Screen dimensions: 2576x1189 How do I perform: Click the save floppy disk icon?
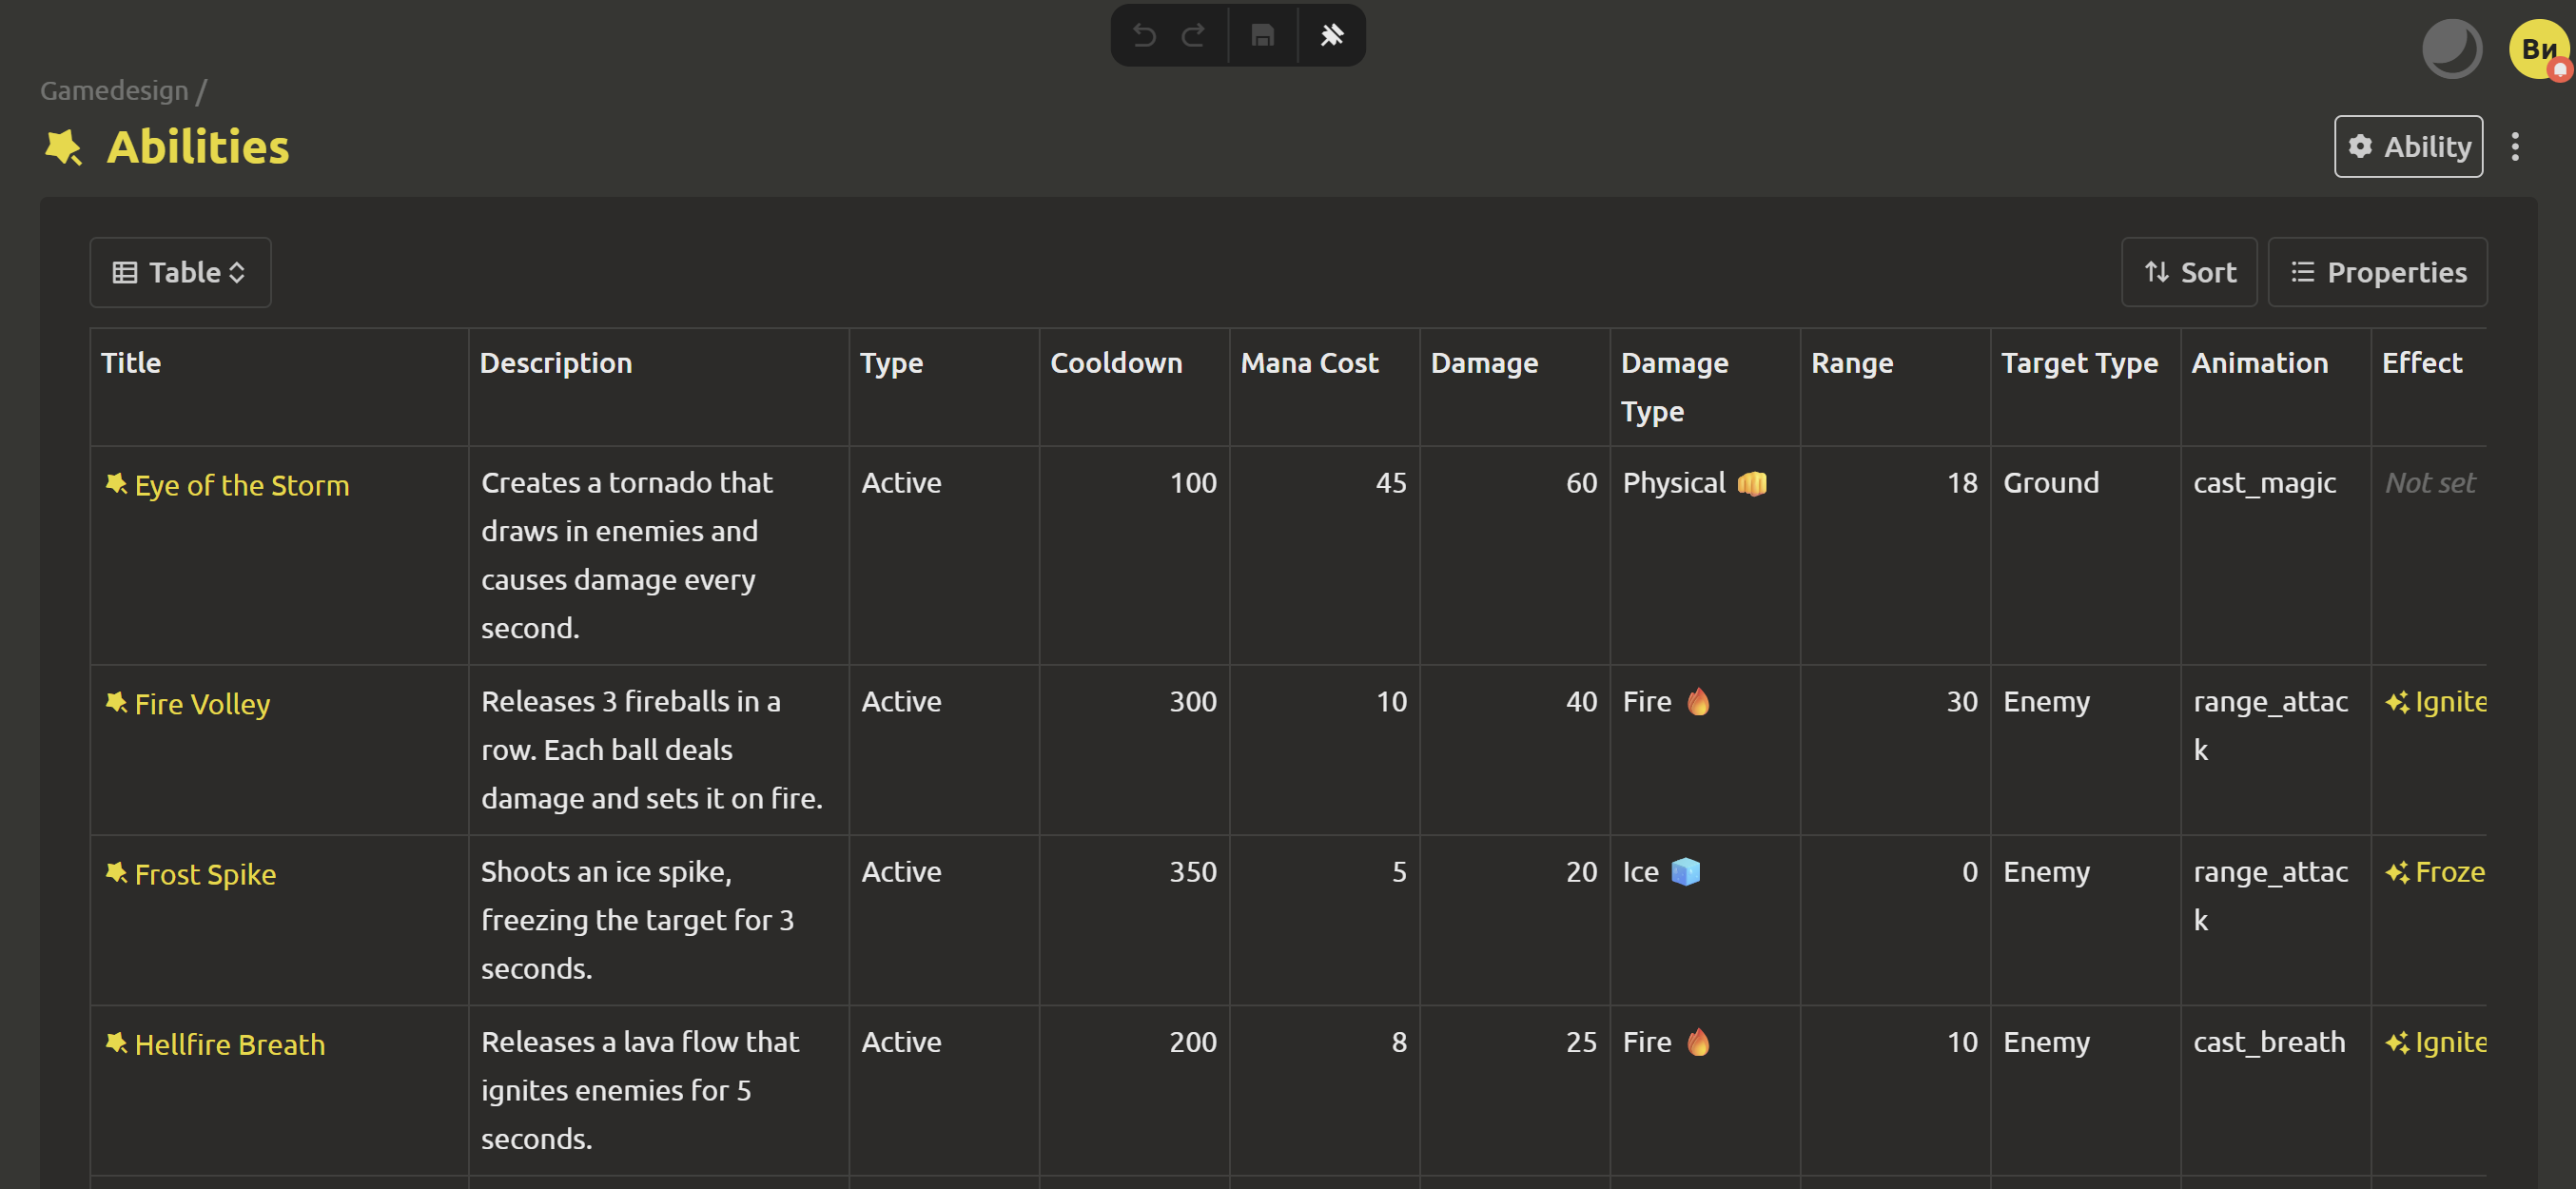point(1262,36)
